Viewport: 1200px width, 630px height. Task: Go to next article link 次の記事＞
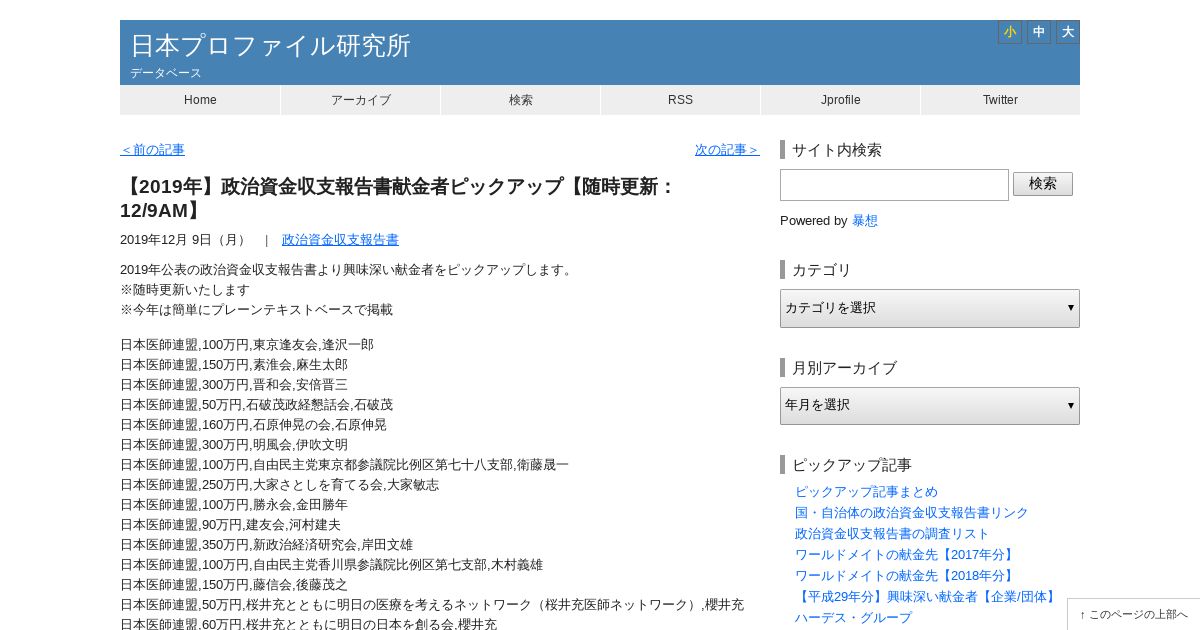click(x=727, y=150)
